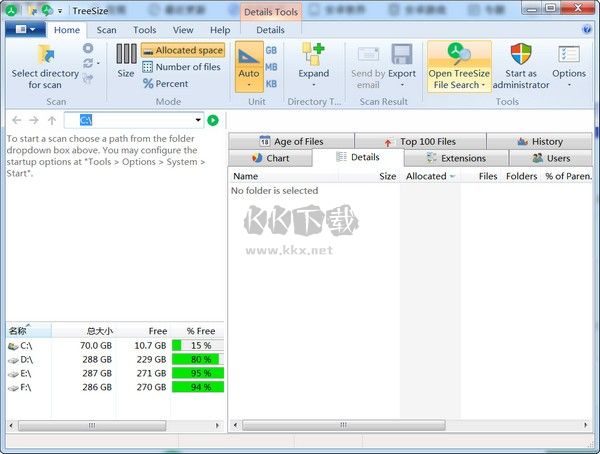Switch to Users tab
600x454 pixels.
coord(551,158)
